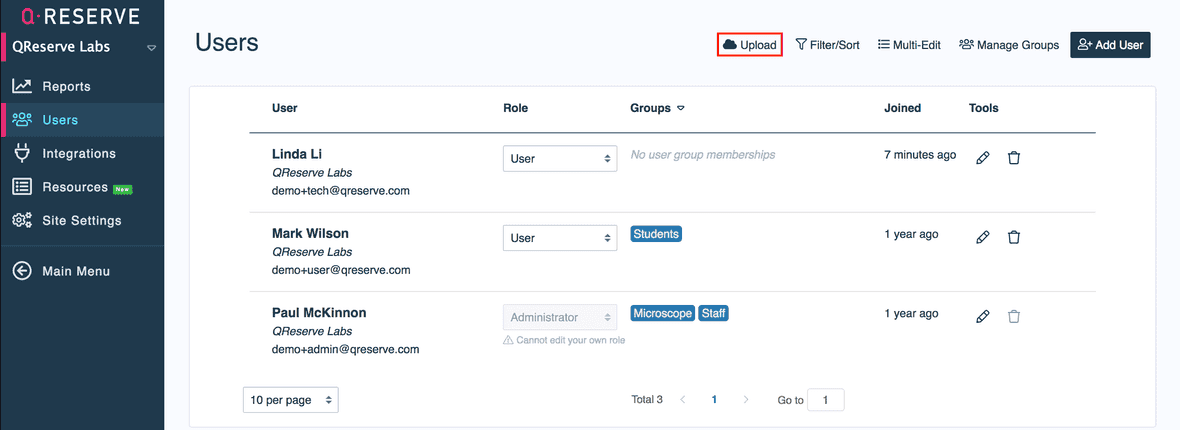The width and height of the screenshot is (1180, 430).
Task: Click the QReserve logo in the sidebar
Action: point(74,16)
